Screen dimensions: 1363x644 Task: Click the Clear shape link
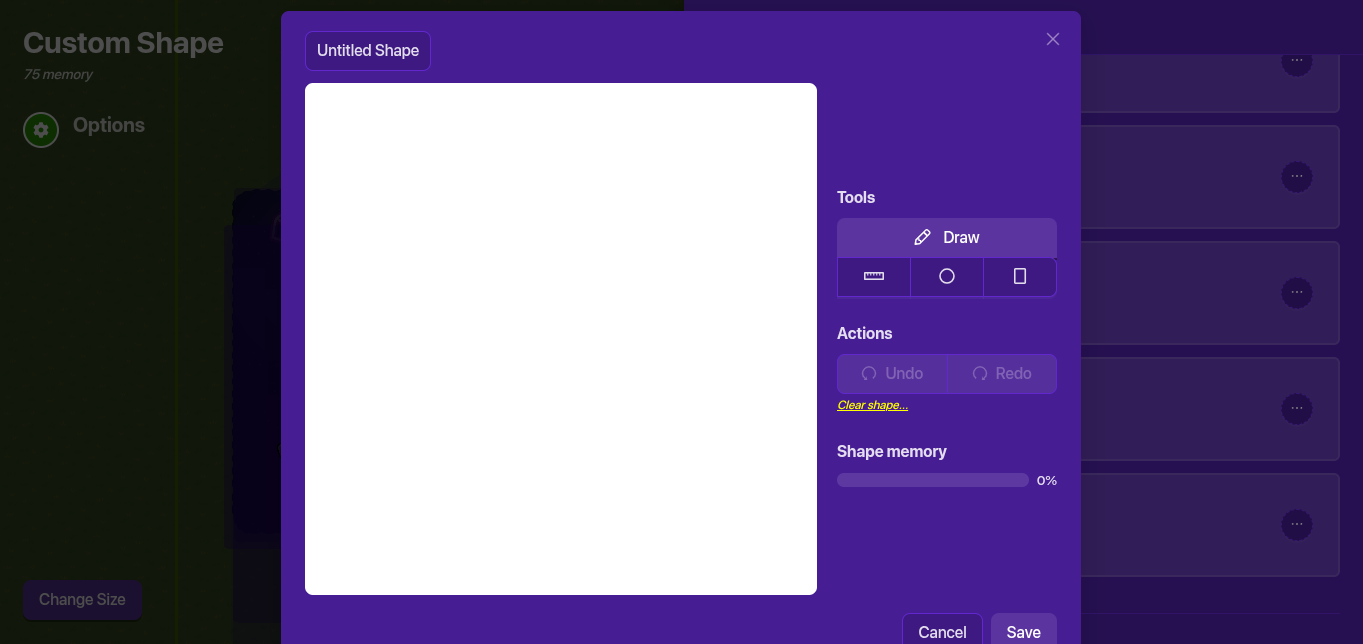coord(872,405)
